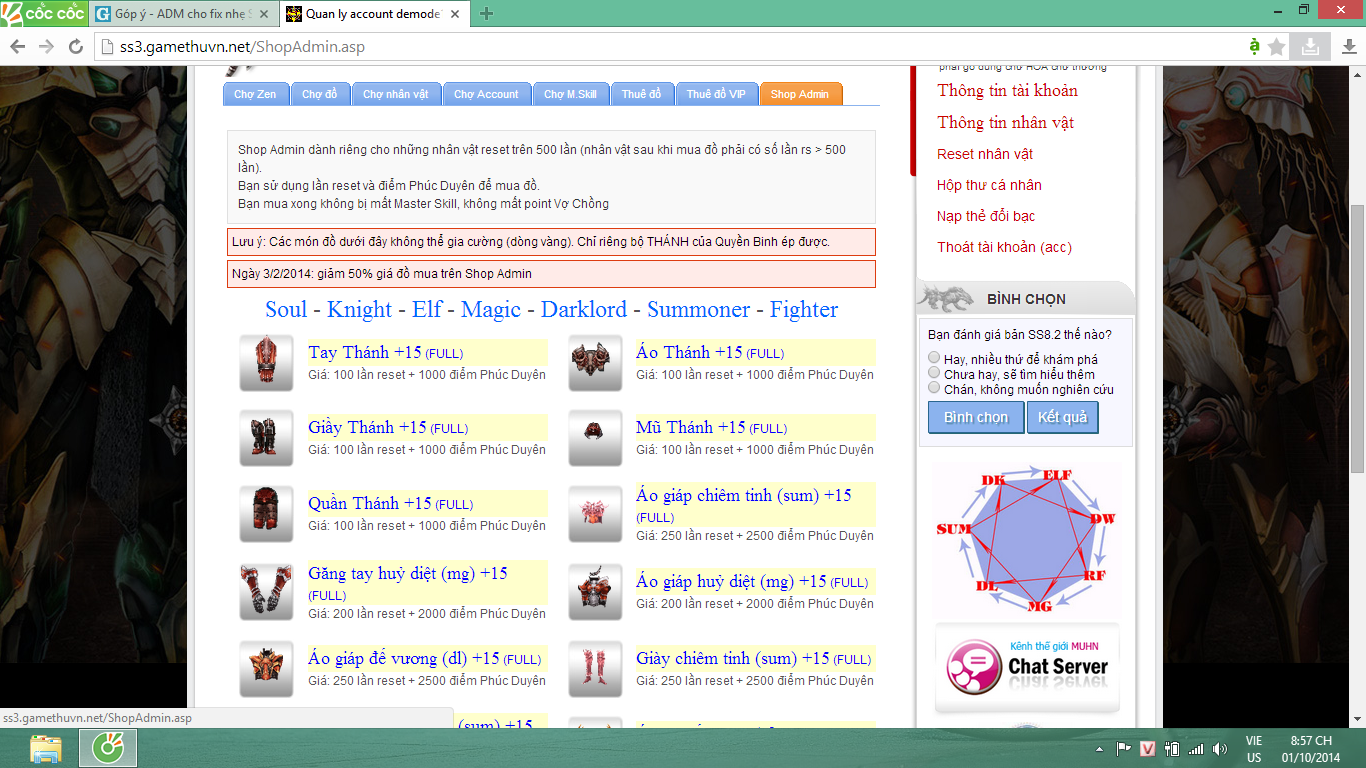
Task: Click the Cốc Cốc taskbar icon
Action: (108, 748)
